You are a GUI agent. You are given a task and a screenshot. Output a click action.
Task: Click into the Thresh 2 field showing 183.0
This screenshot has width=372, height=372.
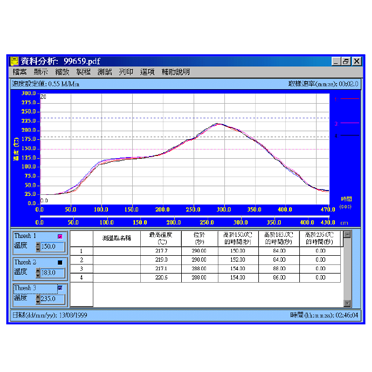[52, 273]
